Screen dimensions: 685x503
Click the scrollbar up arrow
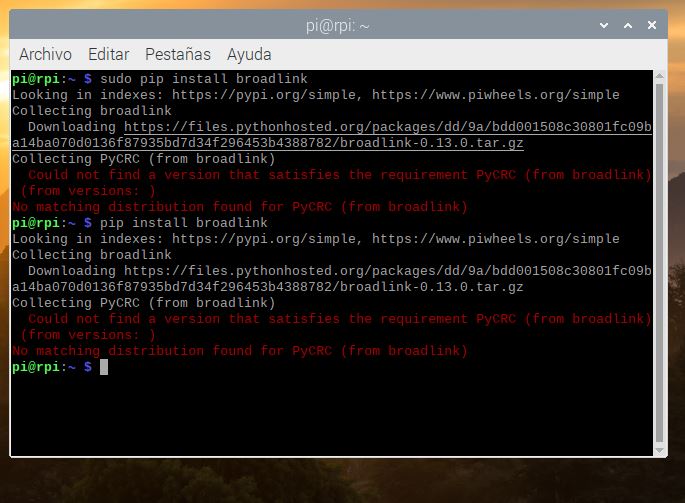click(x=660, y=76)
